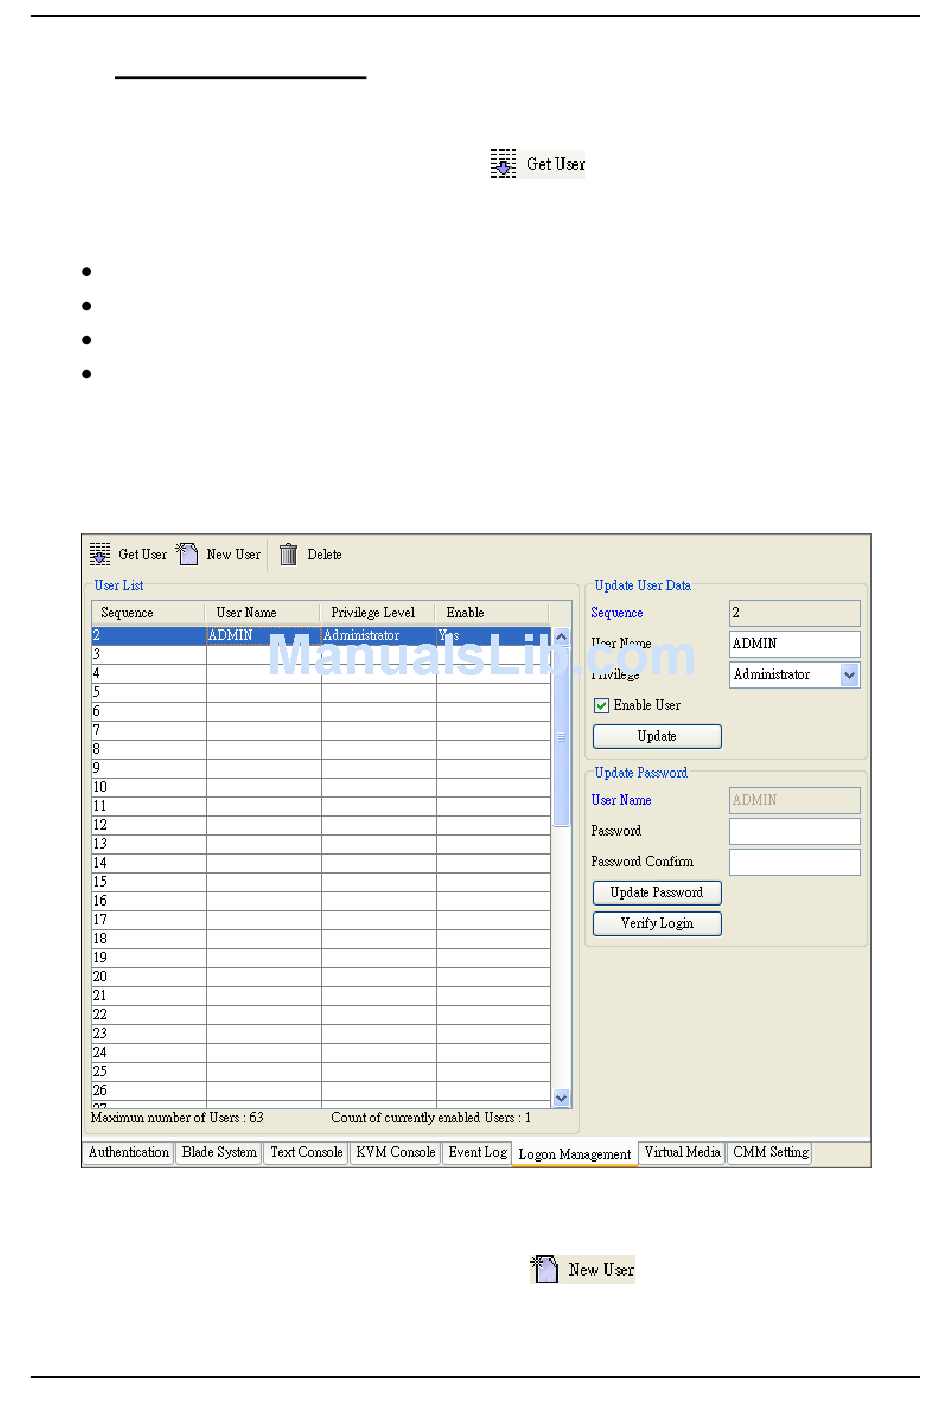The height and width of the screenshot is (1419, 950).
Task: Select the KVM Console tab
Action: point(396,1153)
